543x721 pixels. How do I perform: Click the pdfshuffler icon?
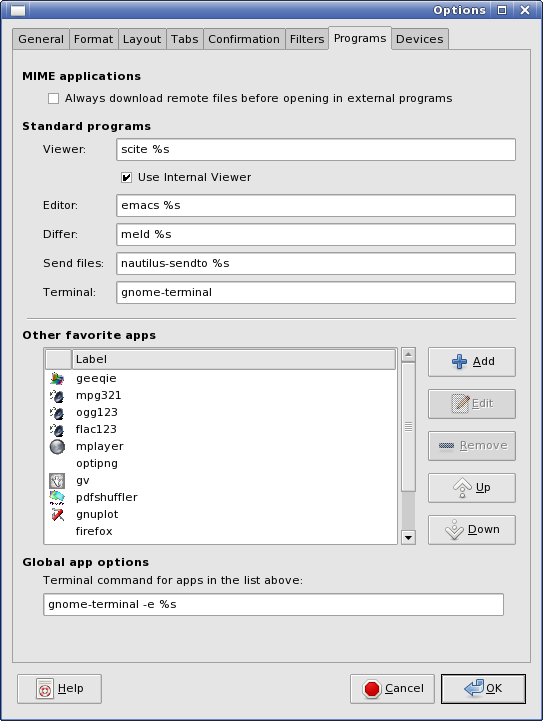coord(57,498)
